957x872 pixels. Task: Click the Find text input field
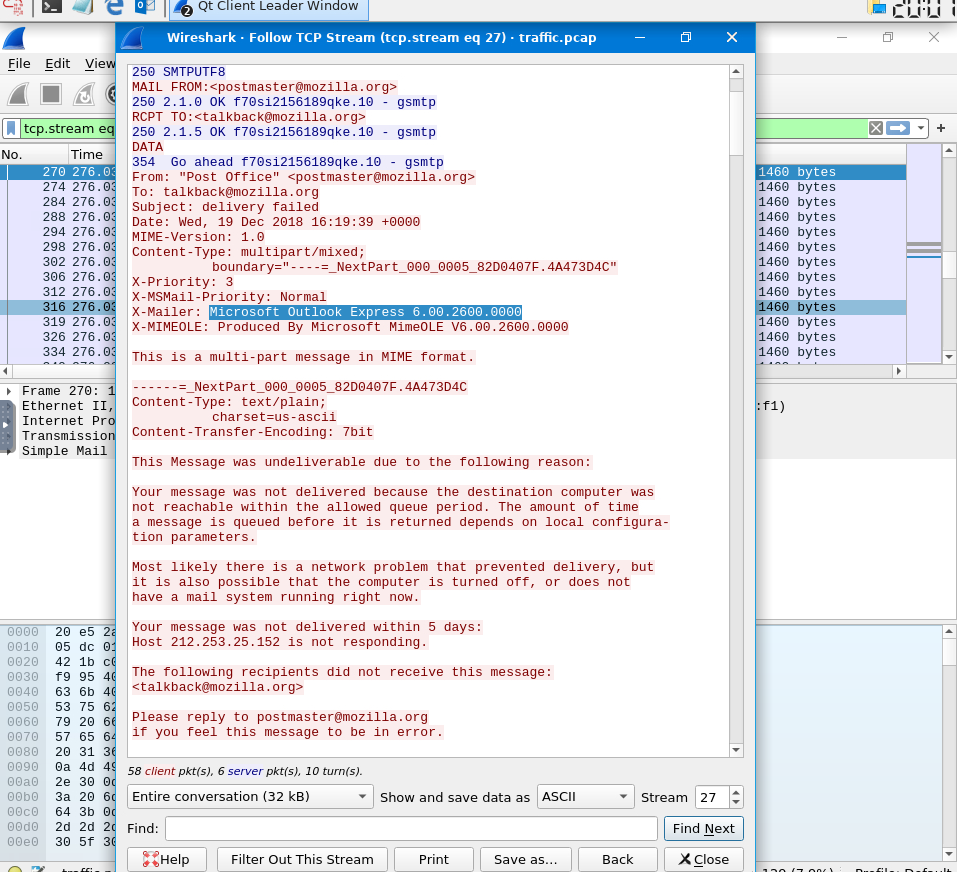click(411, 828)
